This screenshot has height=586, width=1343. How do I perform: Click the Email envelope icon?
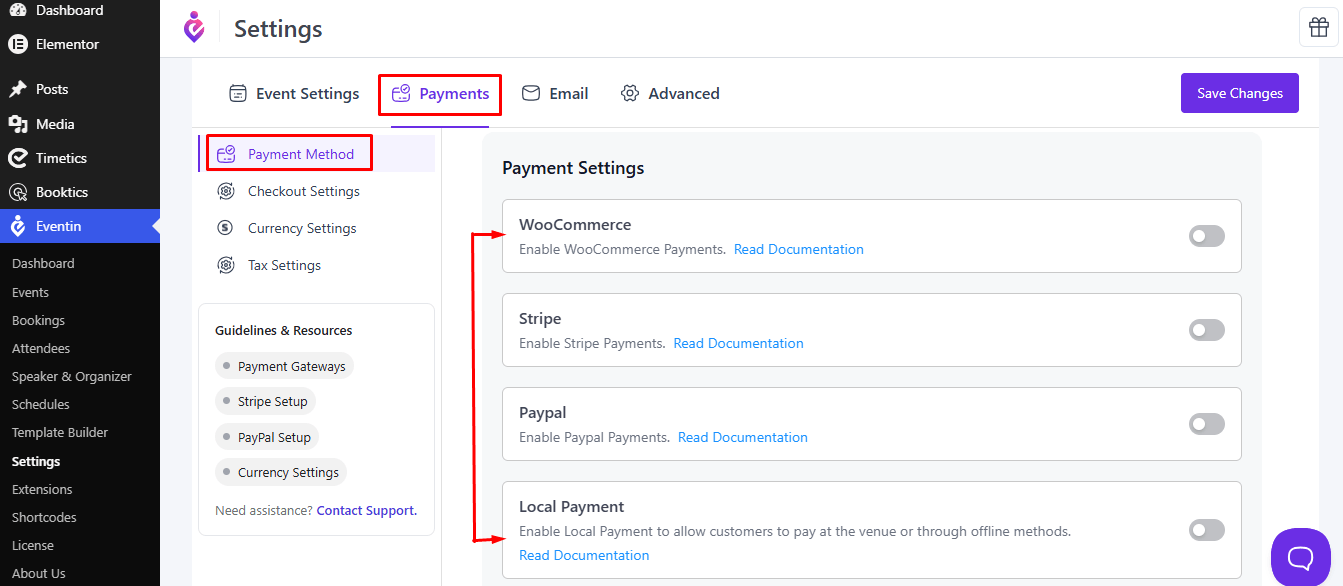531,93
